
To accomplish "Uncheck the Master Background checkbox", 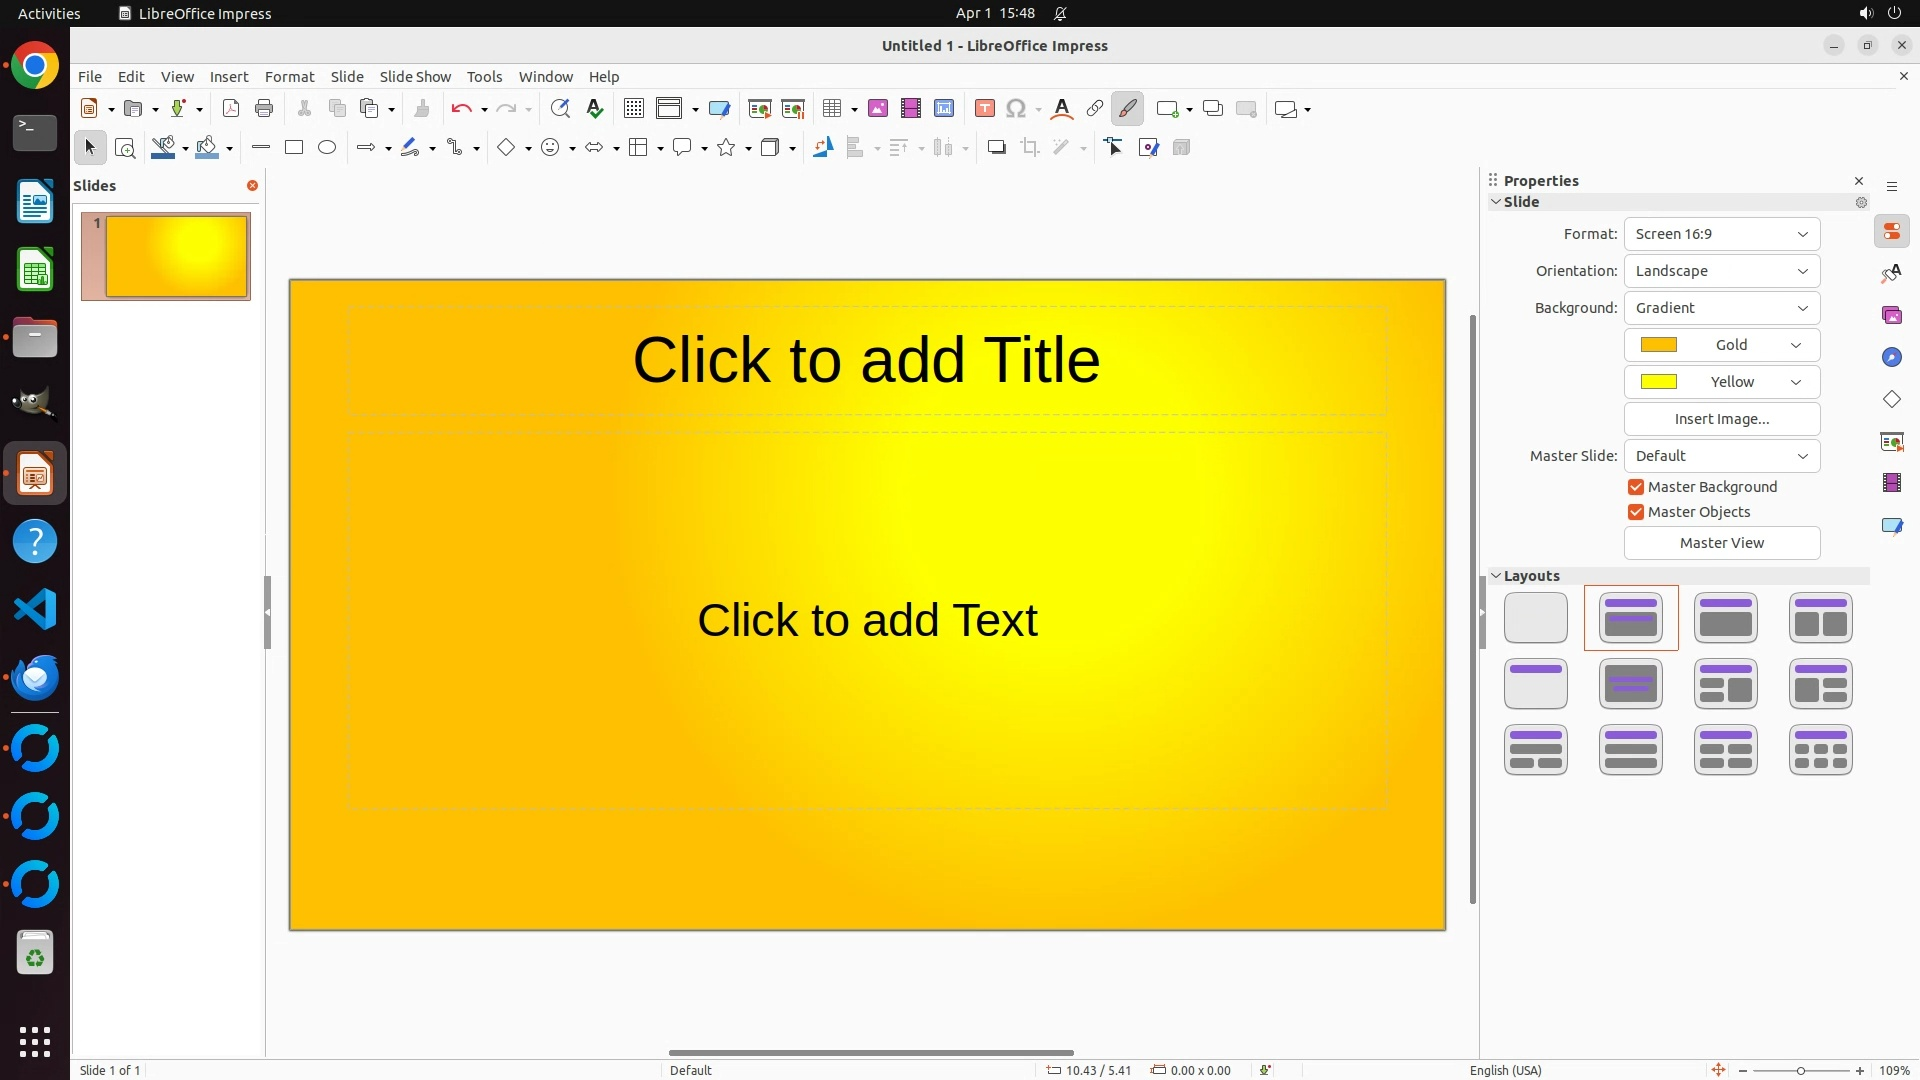I will point(1636,487).
